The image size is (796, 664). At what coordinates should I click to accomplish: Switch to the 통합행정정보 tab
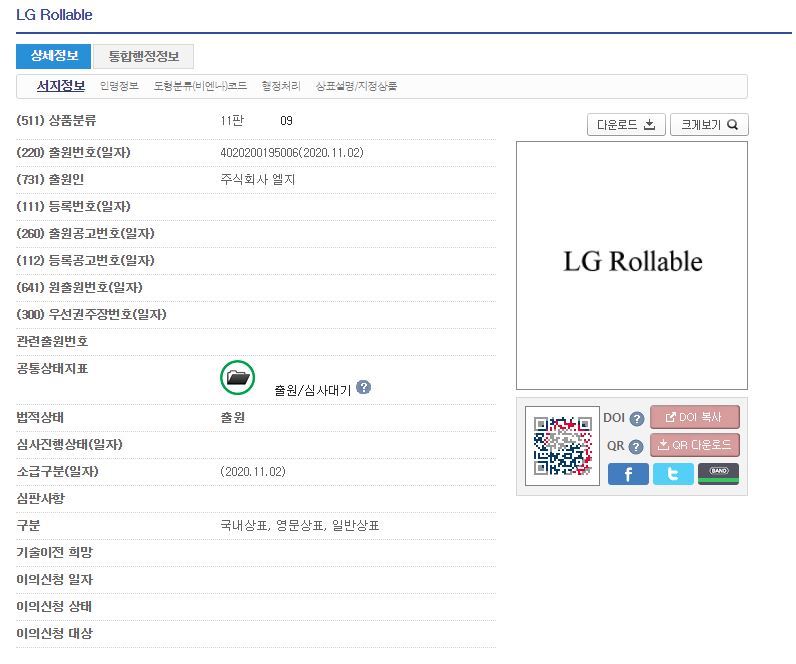coord(144,56)
